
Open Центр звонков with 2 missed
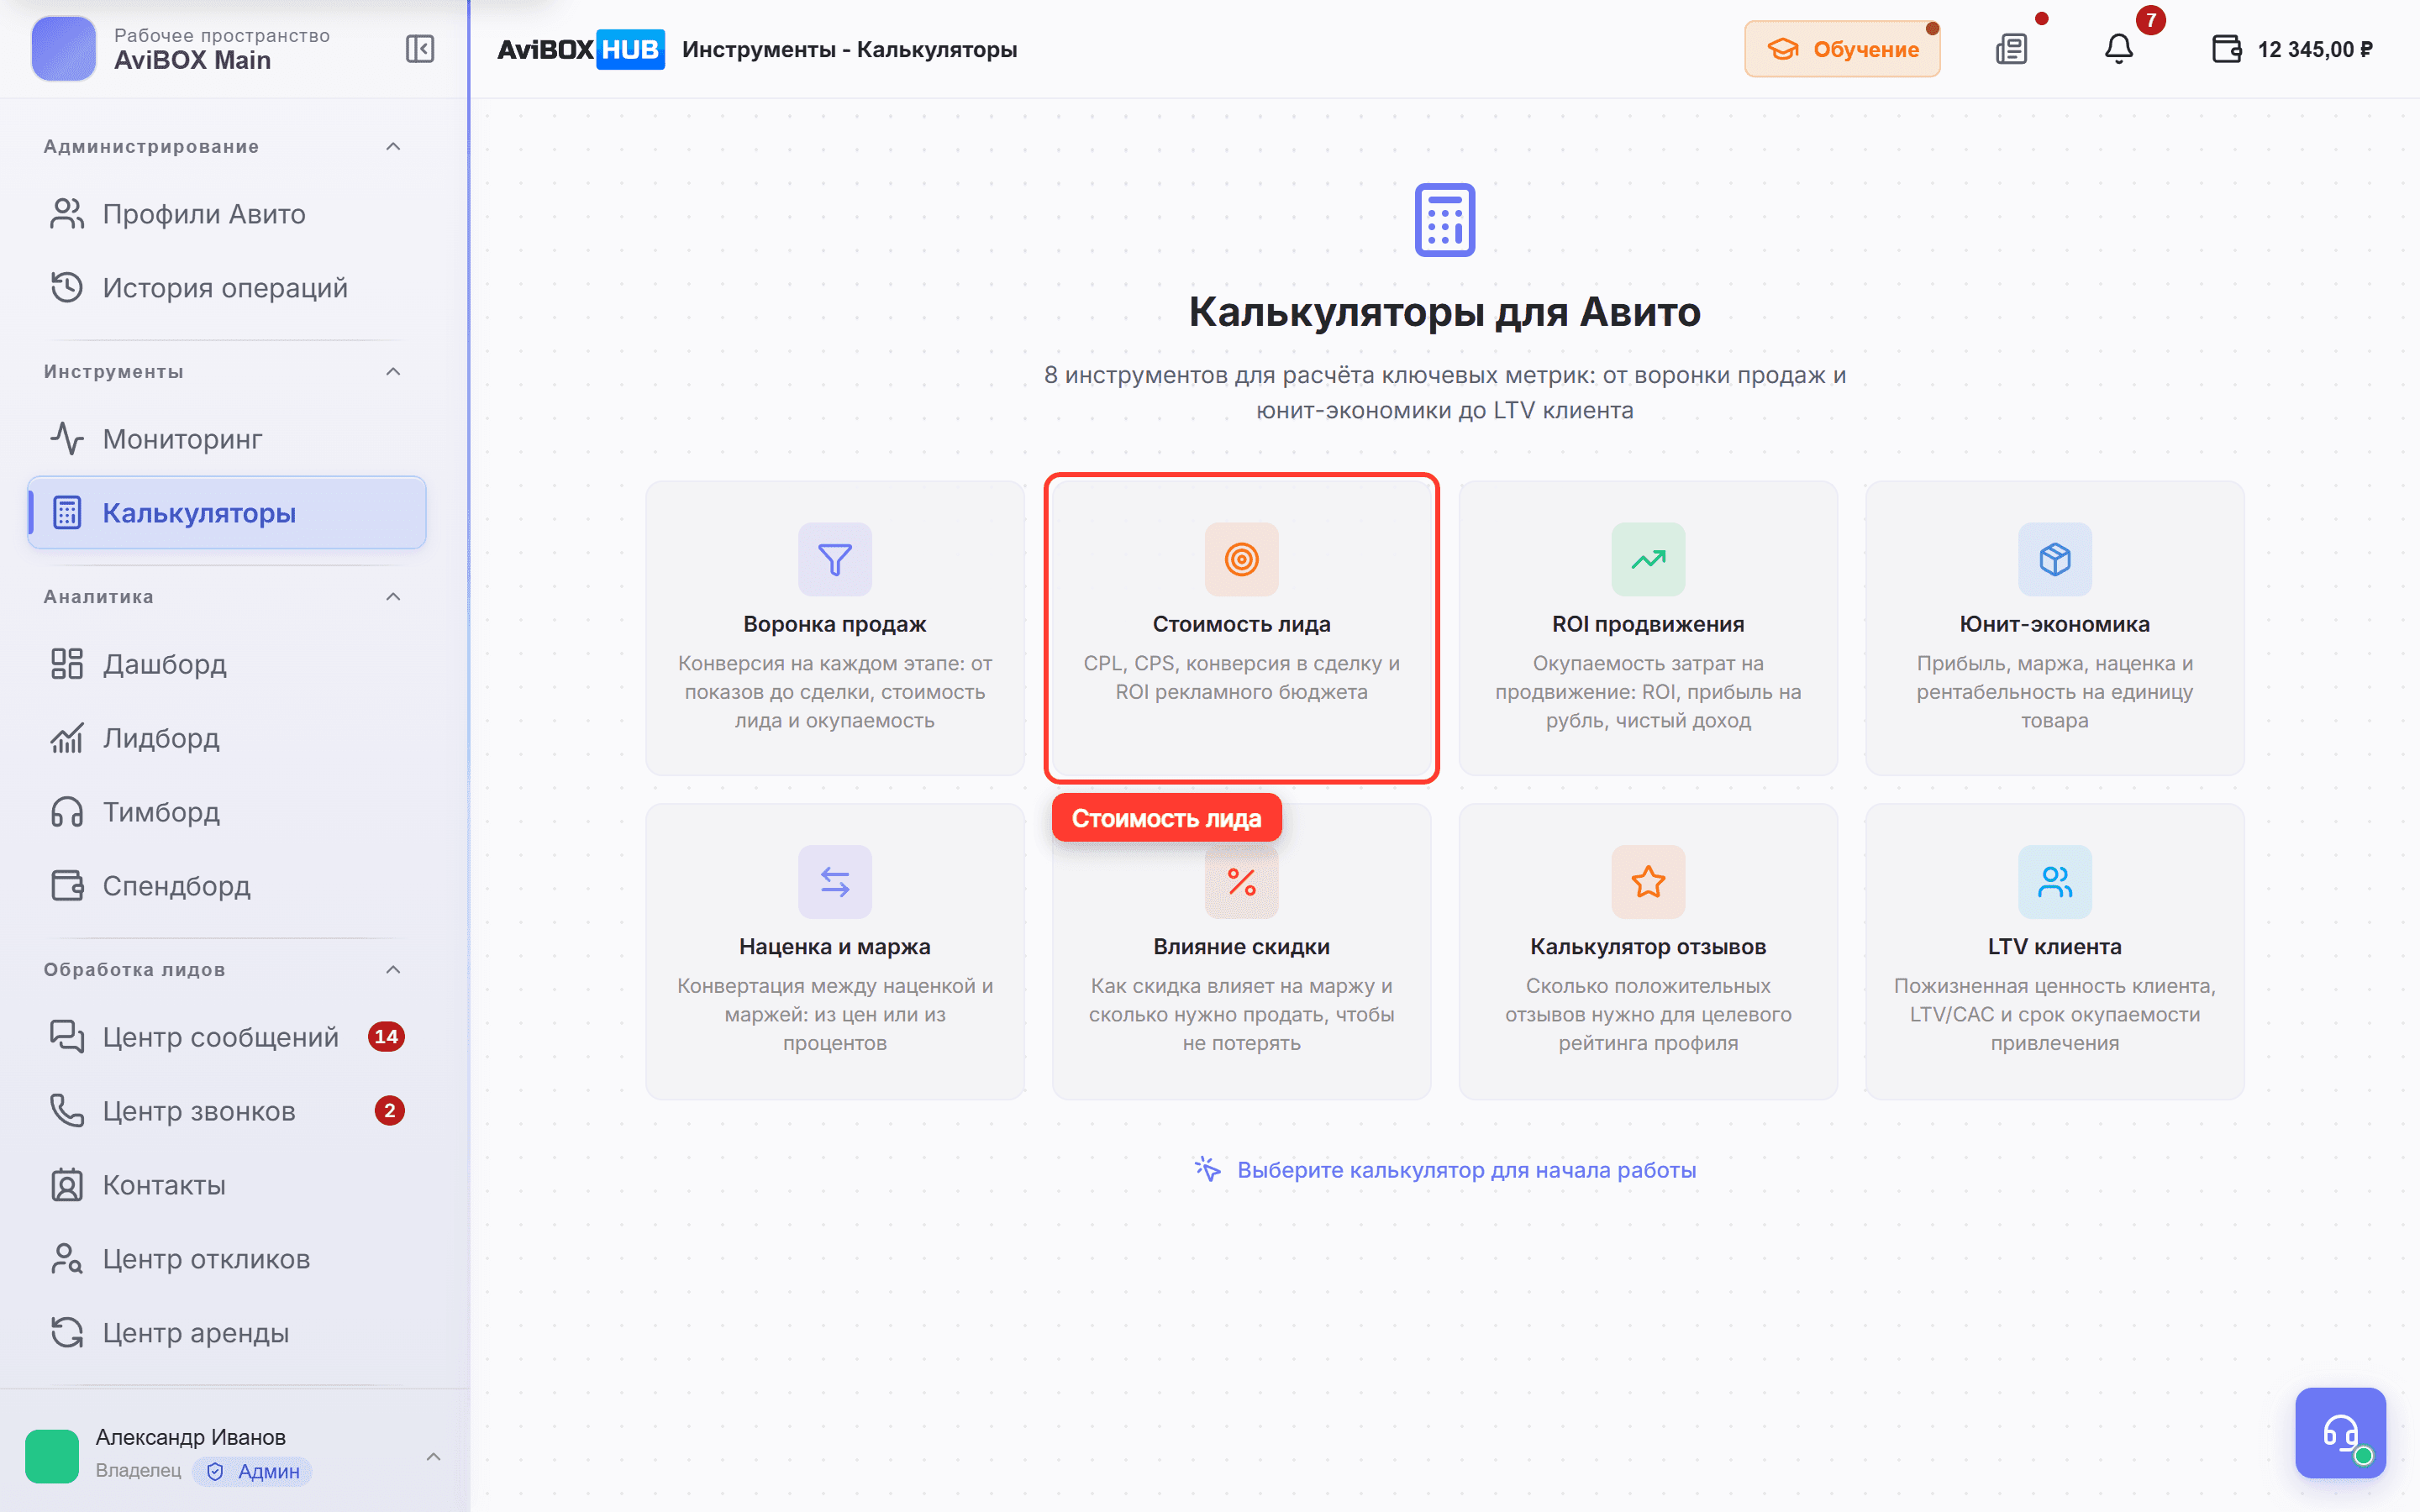pos(227,1111)
